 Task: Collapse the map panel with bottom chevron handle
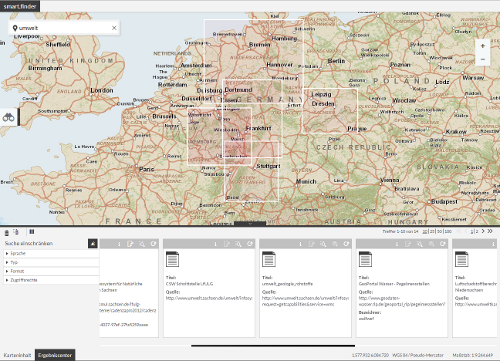coord(250,224)
